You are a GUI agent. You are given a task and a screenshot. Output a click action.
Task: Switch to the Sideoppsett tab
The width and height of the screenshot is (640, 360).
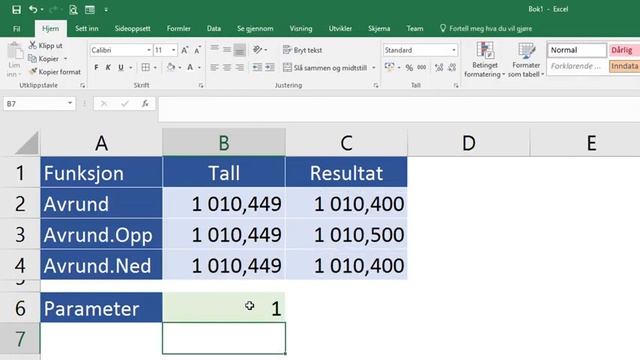(x=132, y=29)
